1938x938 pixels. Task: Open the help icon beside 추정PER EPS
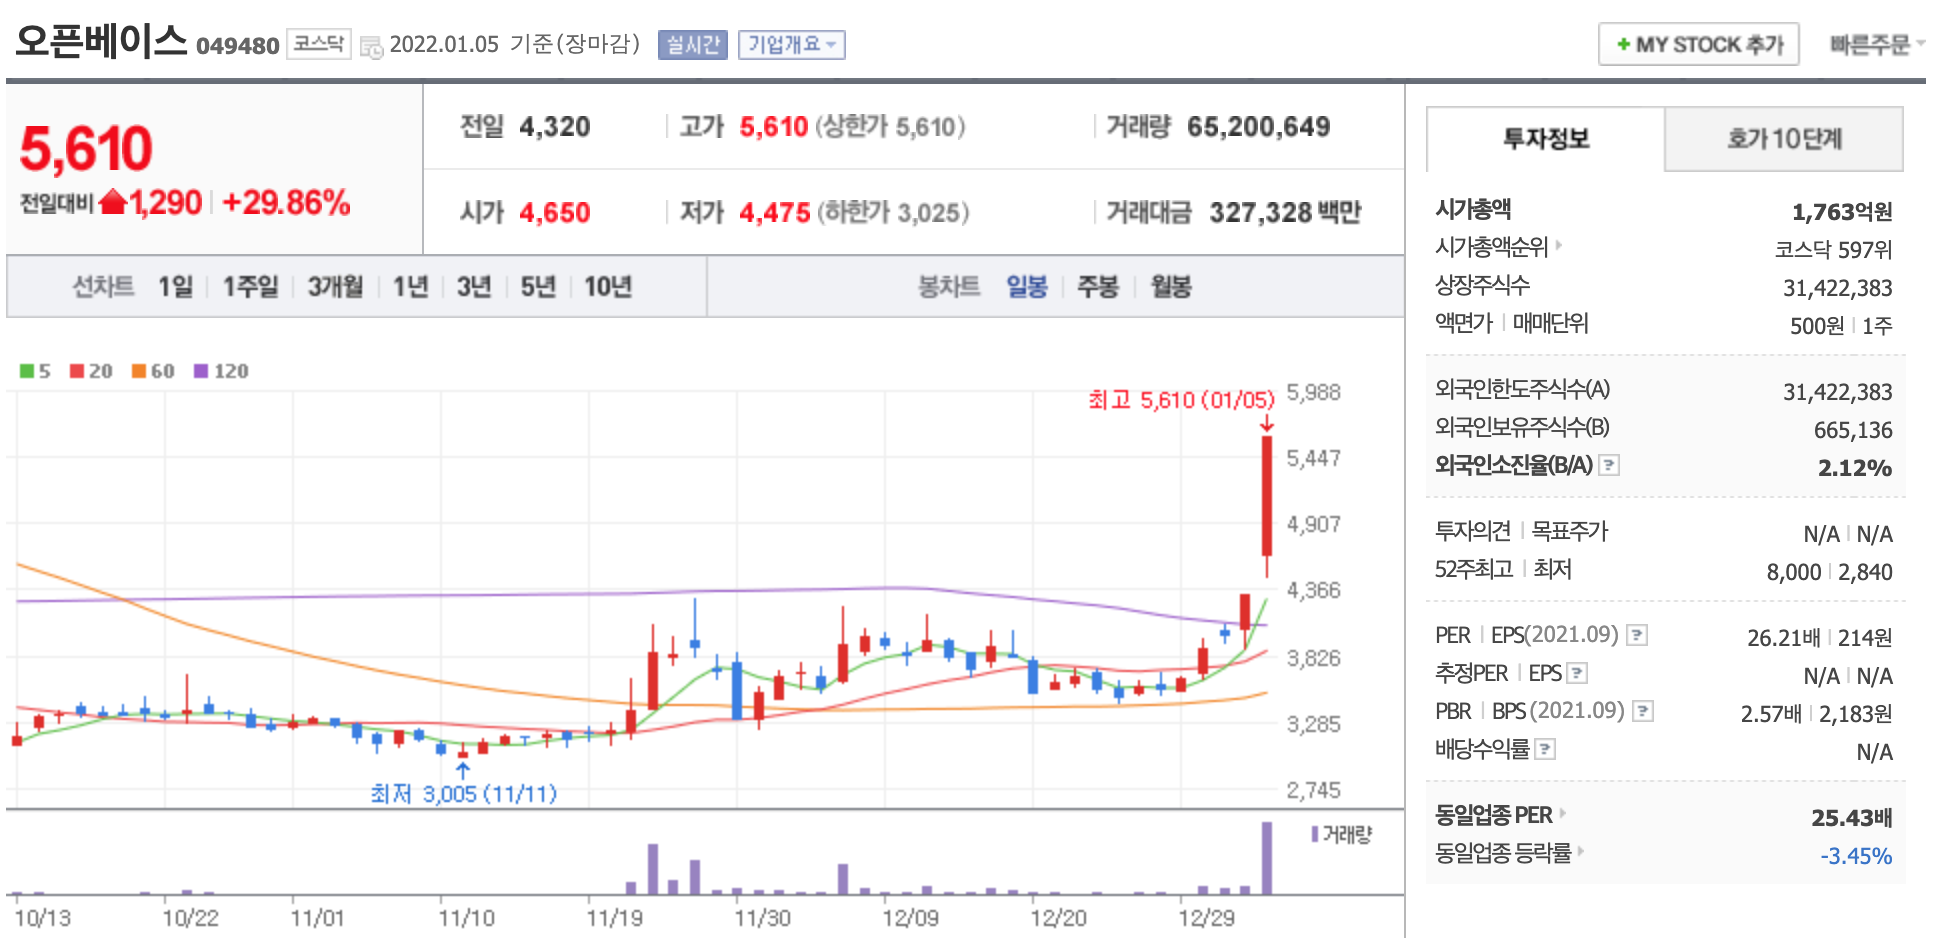click(x=1577, y=673)
